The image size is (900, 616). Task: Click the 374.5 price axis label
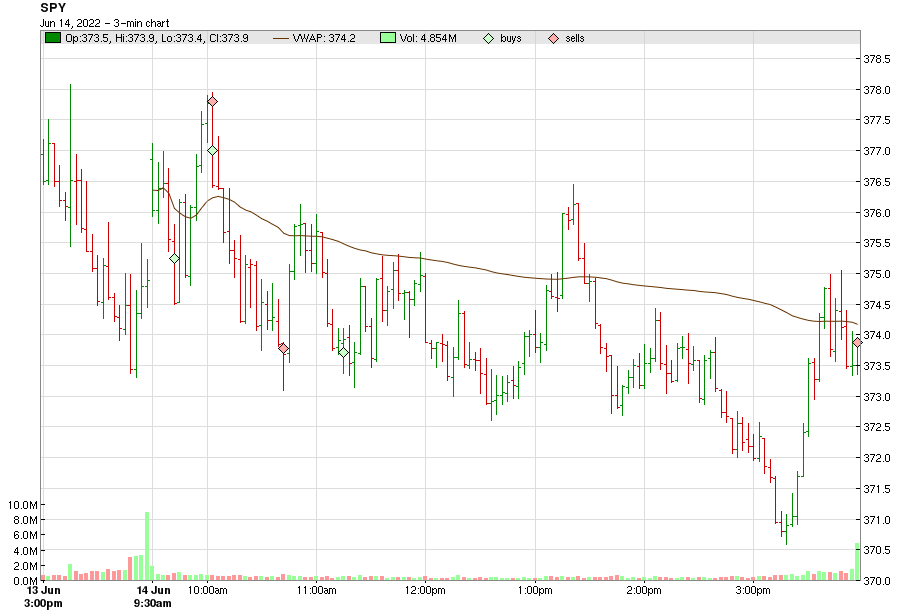point(877,305)
